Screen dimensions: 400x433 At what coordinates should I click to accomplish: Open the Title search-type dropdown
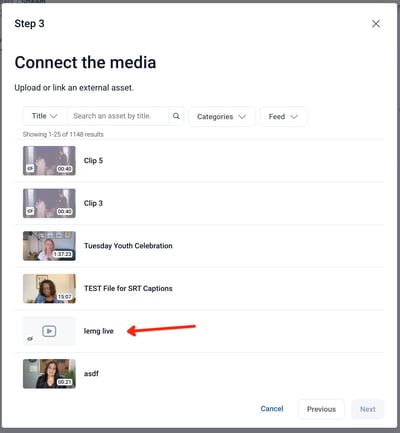(x=45, y=116)
